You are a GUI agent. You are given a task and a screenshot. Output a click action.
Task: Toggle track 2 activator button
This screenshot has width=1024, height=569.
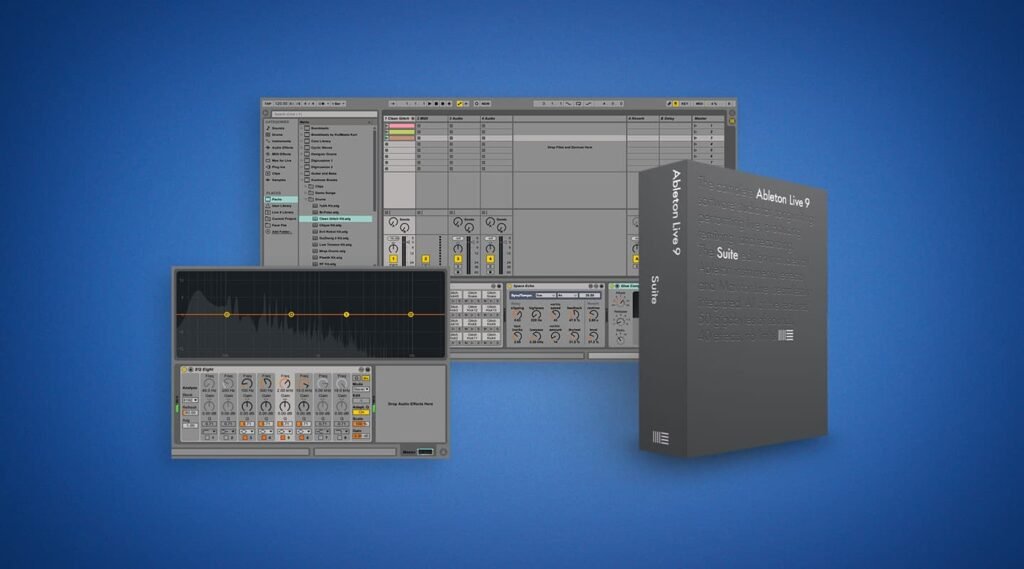point(426,259)
